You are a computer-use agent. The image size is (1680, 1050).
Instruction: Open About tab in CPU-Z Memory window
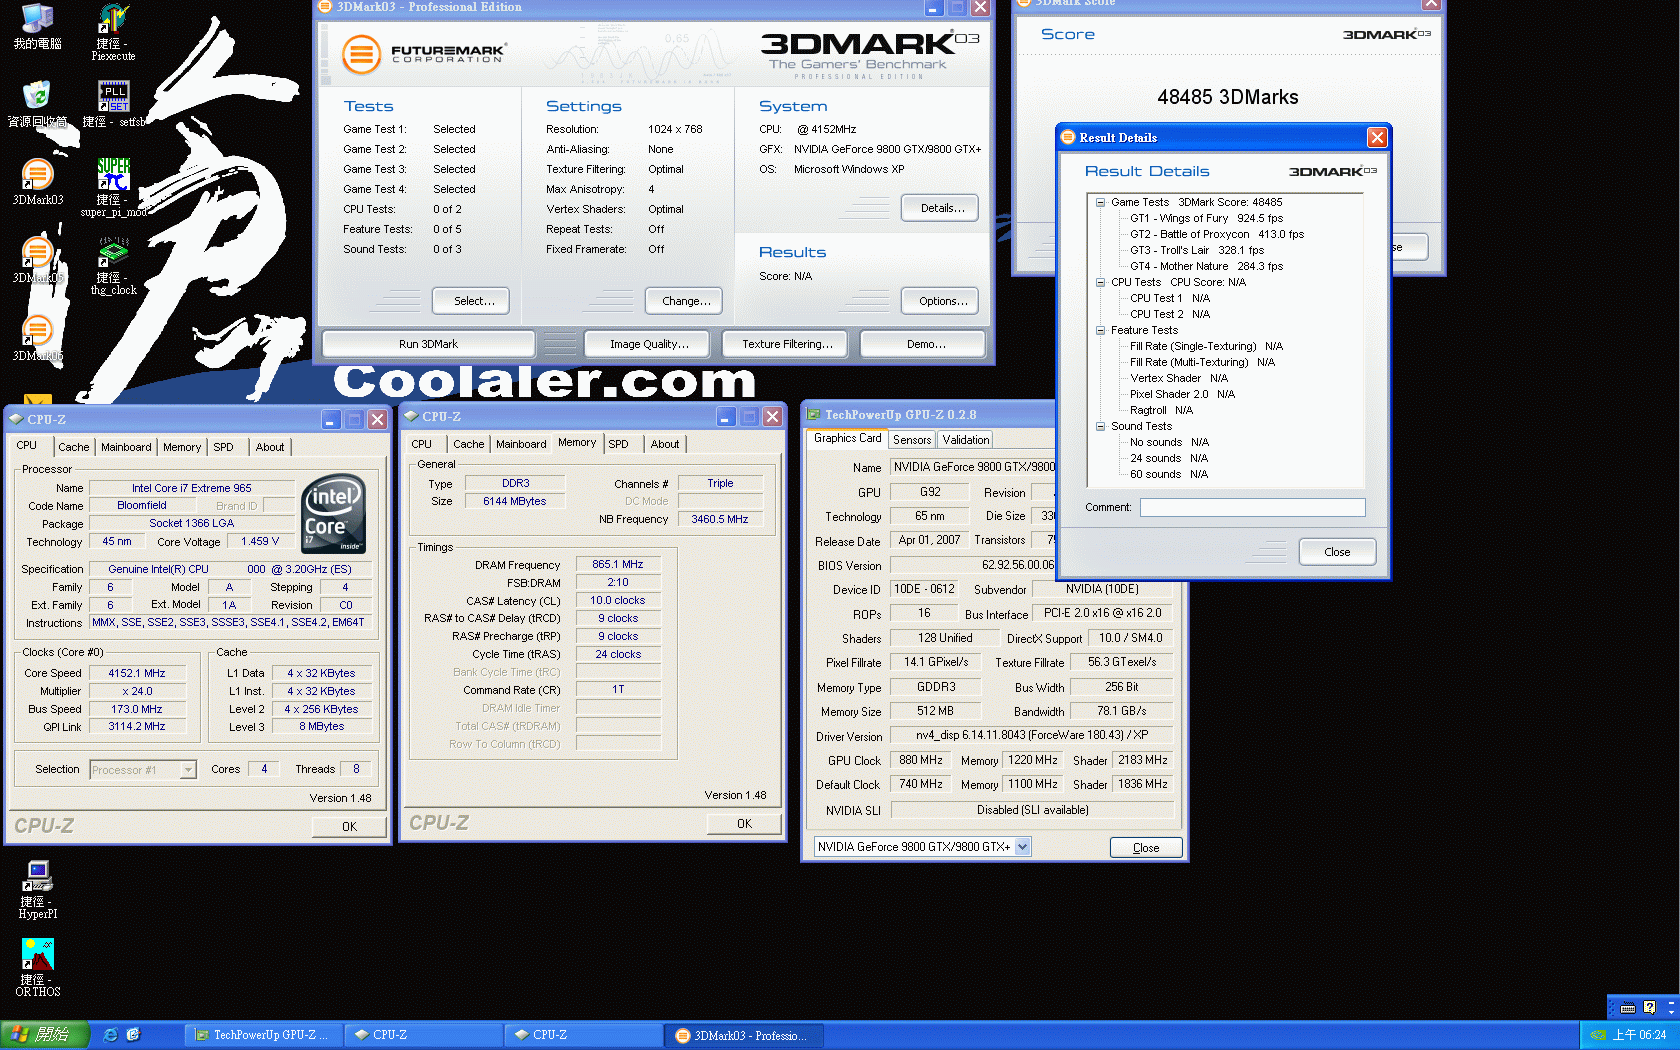[x=665, y=444]
